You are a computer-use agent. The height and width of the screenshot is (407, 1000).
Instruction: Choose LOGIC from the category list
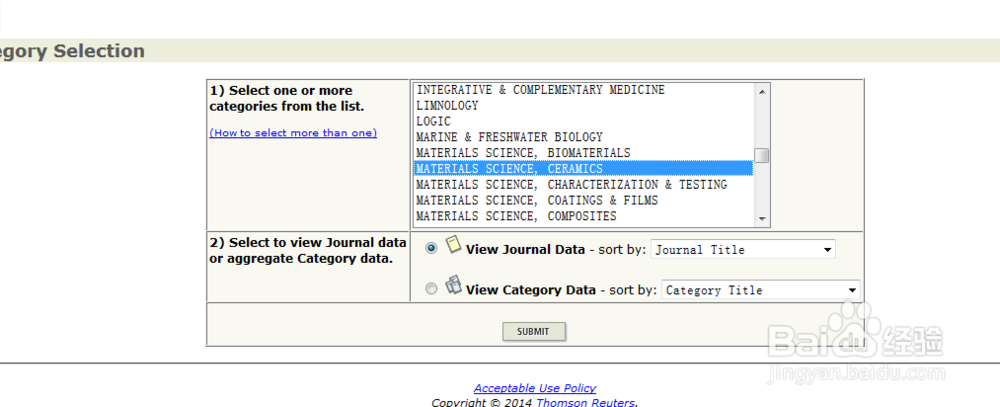point(433,122)
